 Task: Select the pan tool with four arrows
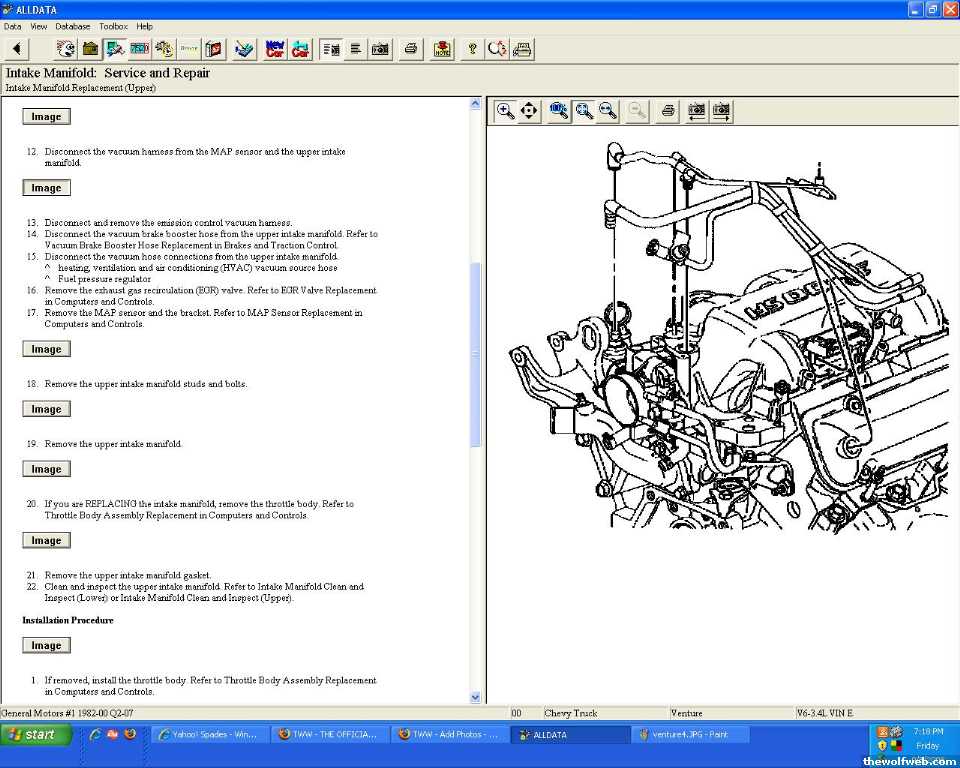click(x=530, y=111)
